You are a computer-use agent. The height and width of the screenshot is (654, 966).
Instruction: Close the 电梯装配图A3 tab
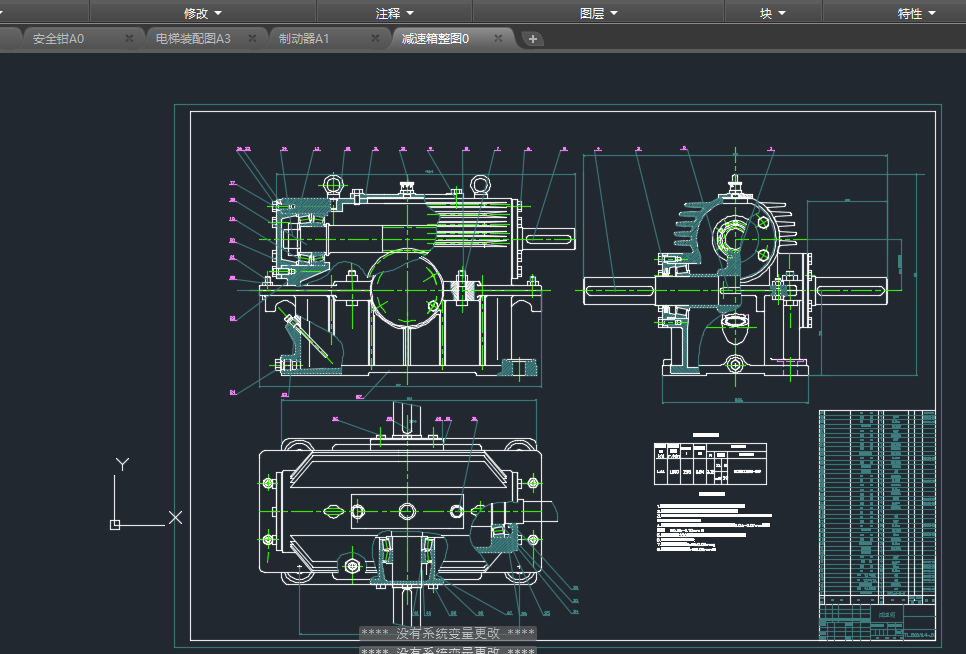coord(252,38)
